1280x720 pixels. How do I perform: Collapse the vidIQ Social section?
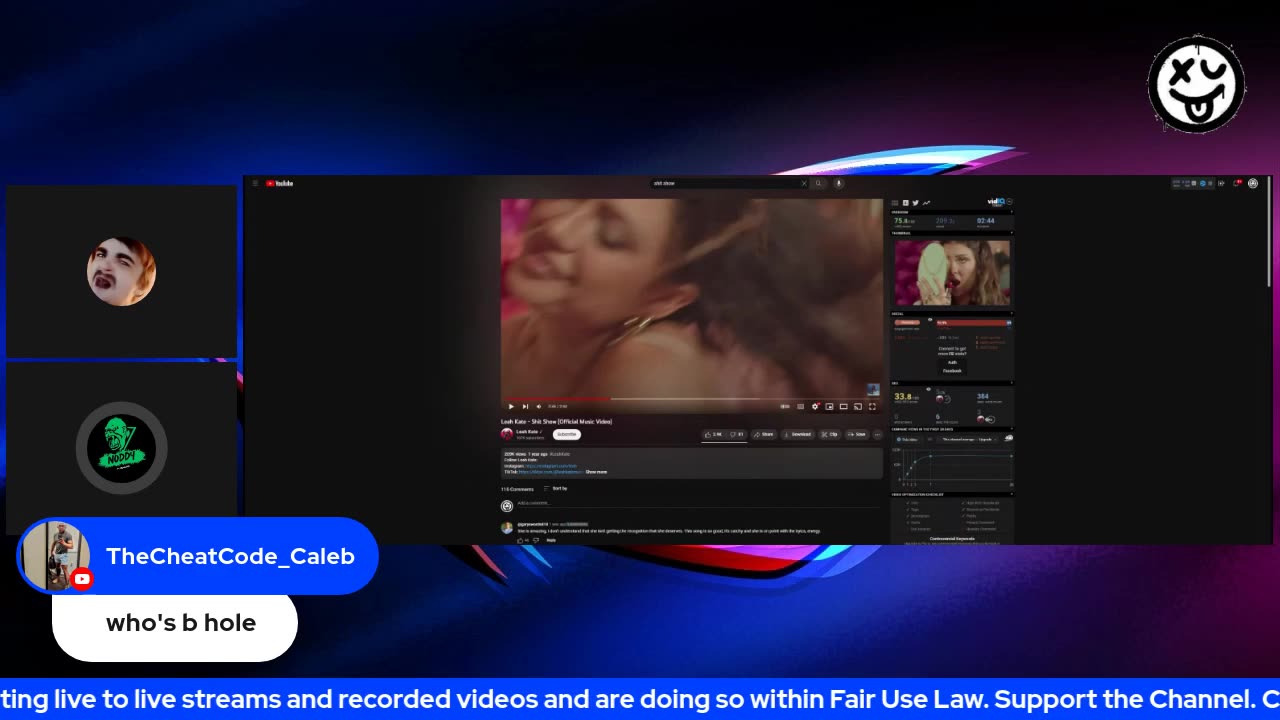tap(1011, 313)
